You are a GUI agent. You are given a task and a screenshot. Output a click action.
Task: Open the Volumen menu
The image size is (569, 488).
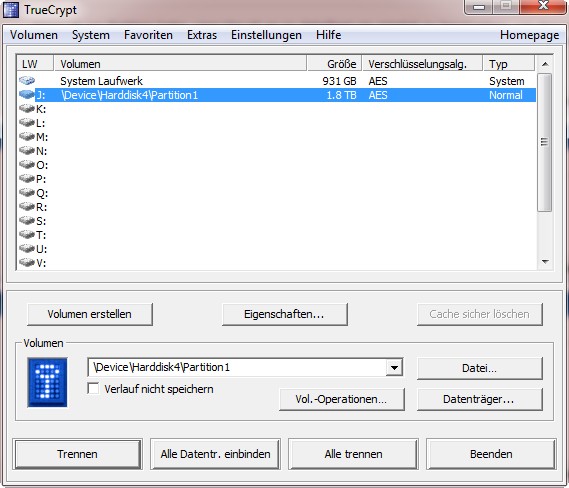click(x=34, y=35)
